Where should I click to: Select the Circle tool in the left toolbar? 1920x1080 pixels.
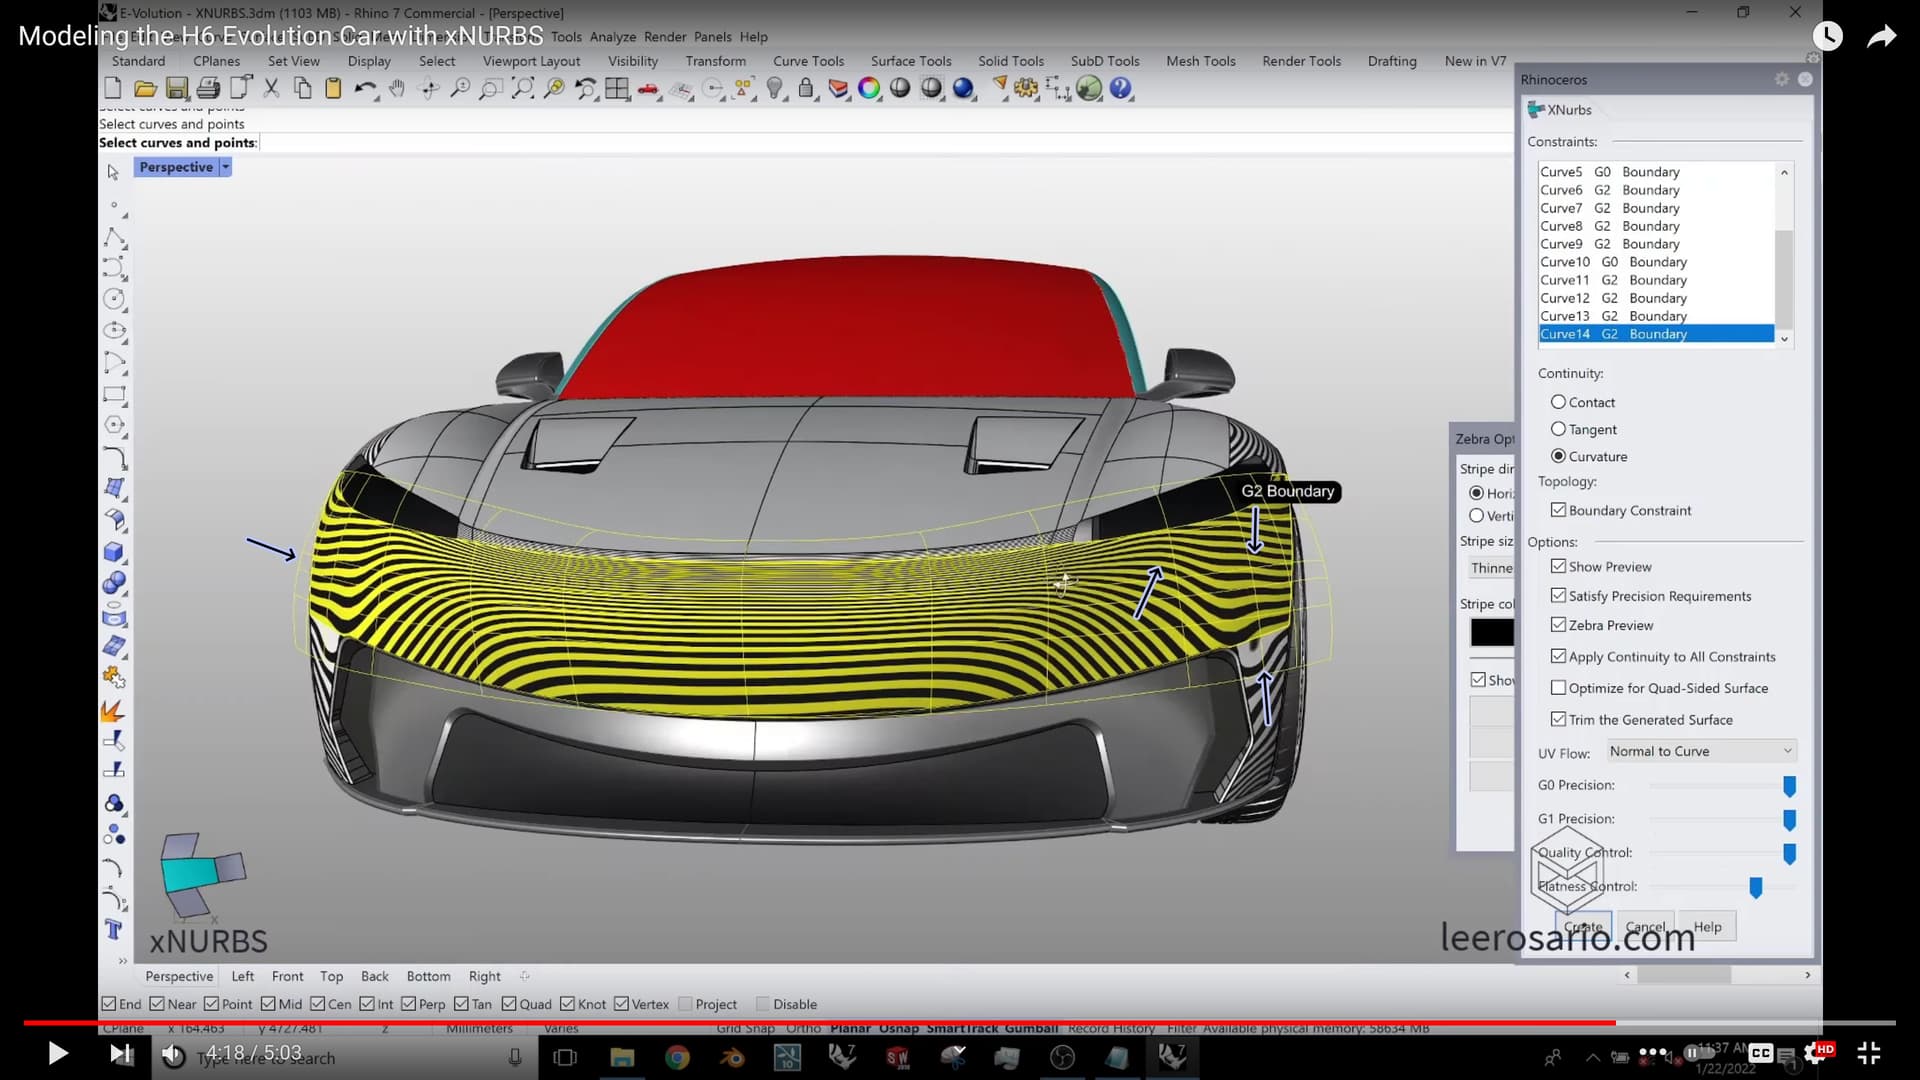point(114,299)
